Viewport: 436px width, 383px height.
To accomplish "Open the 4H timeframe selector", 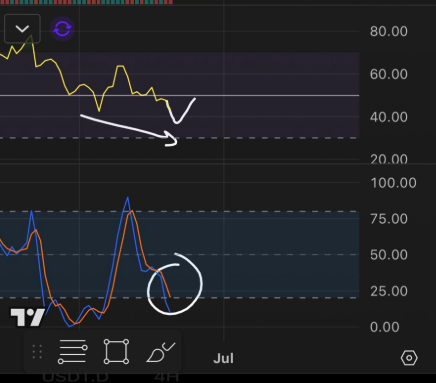I will tap(167, 377).
